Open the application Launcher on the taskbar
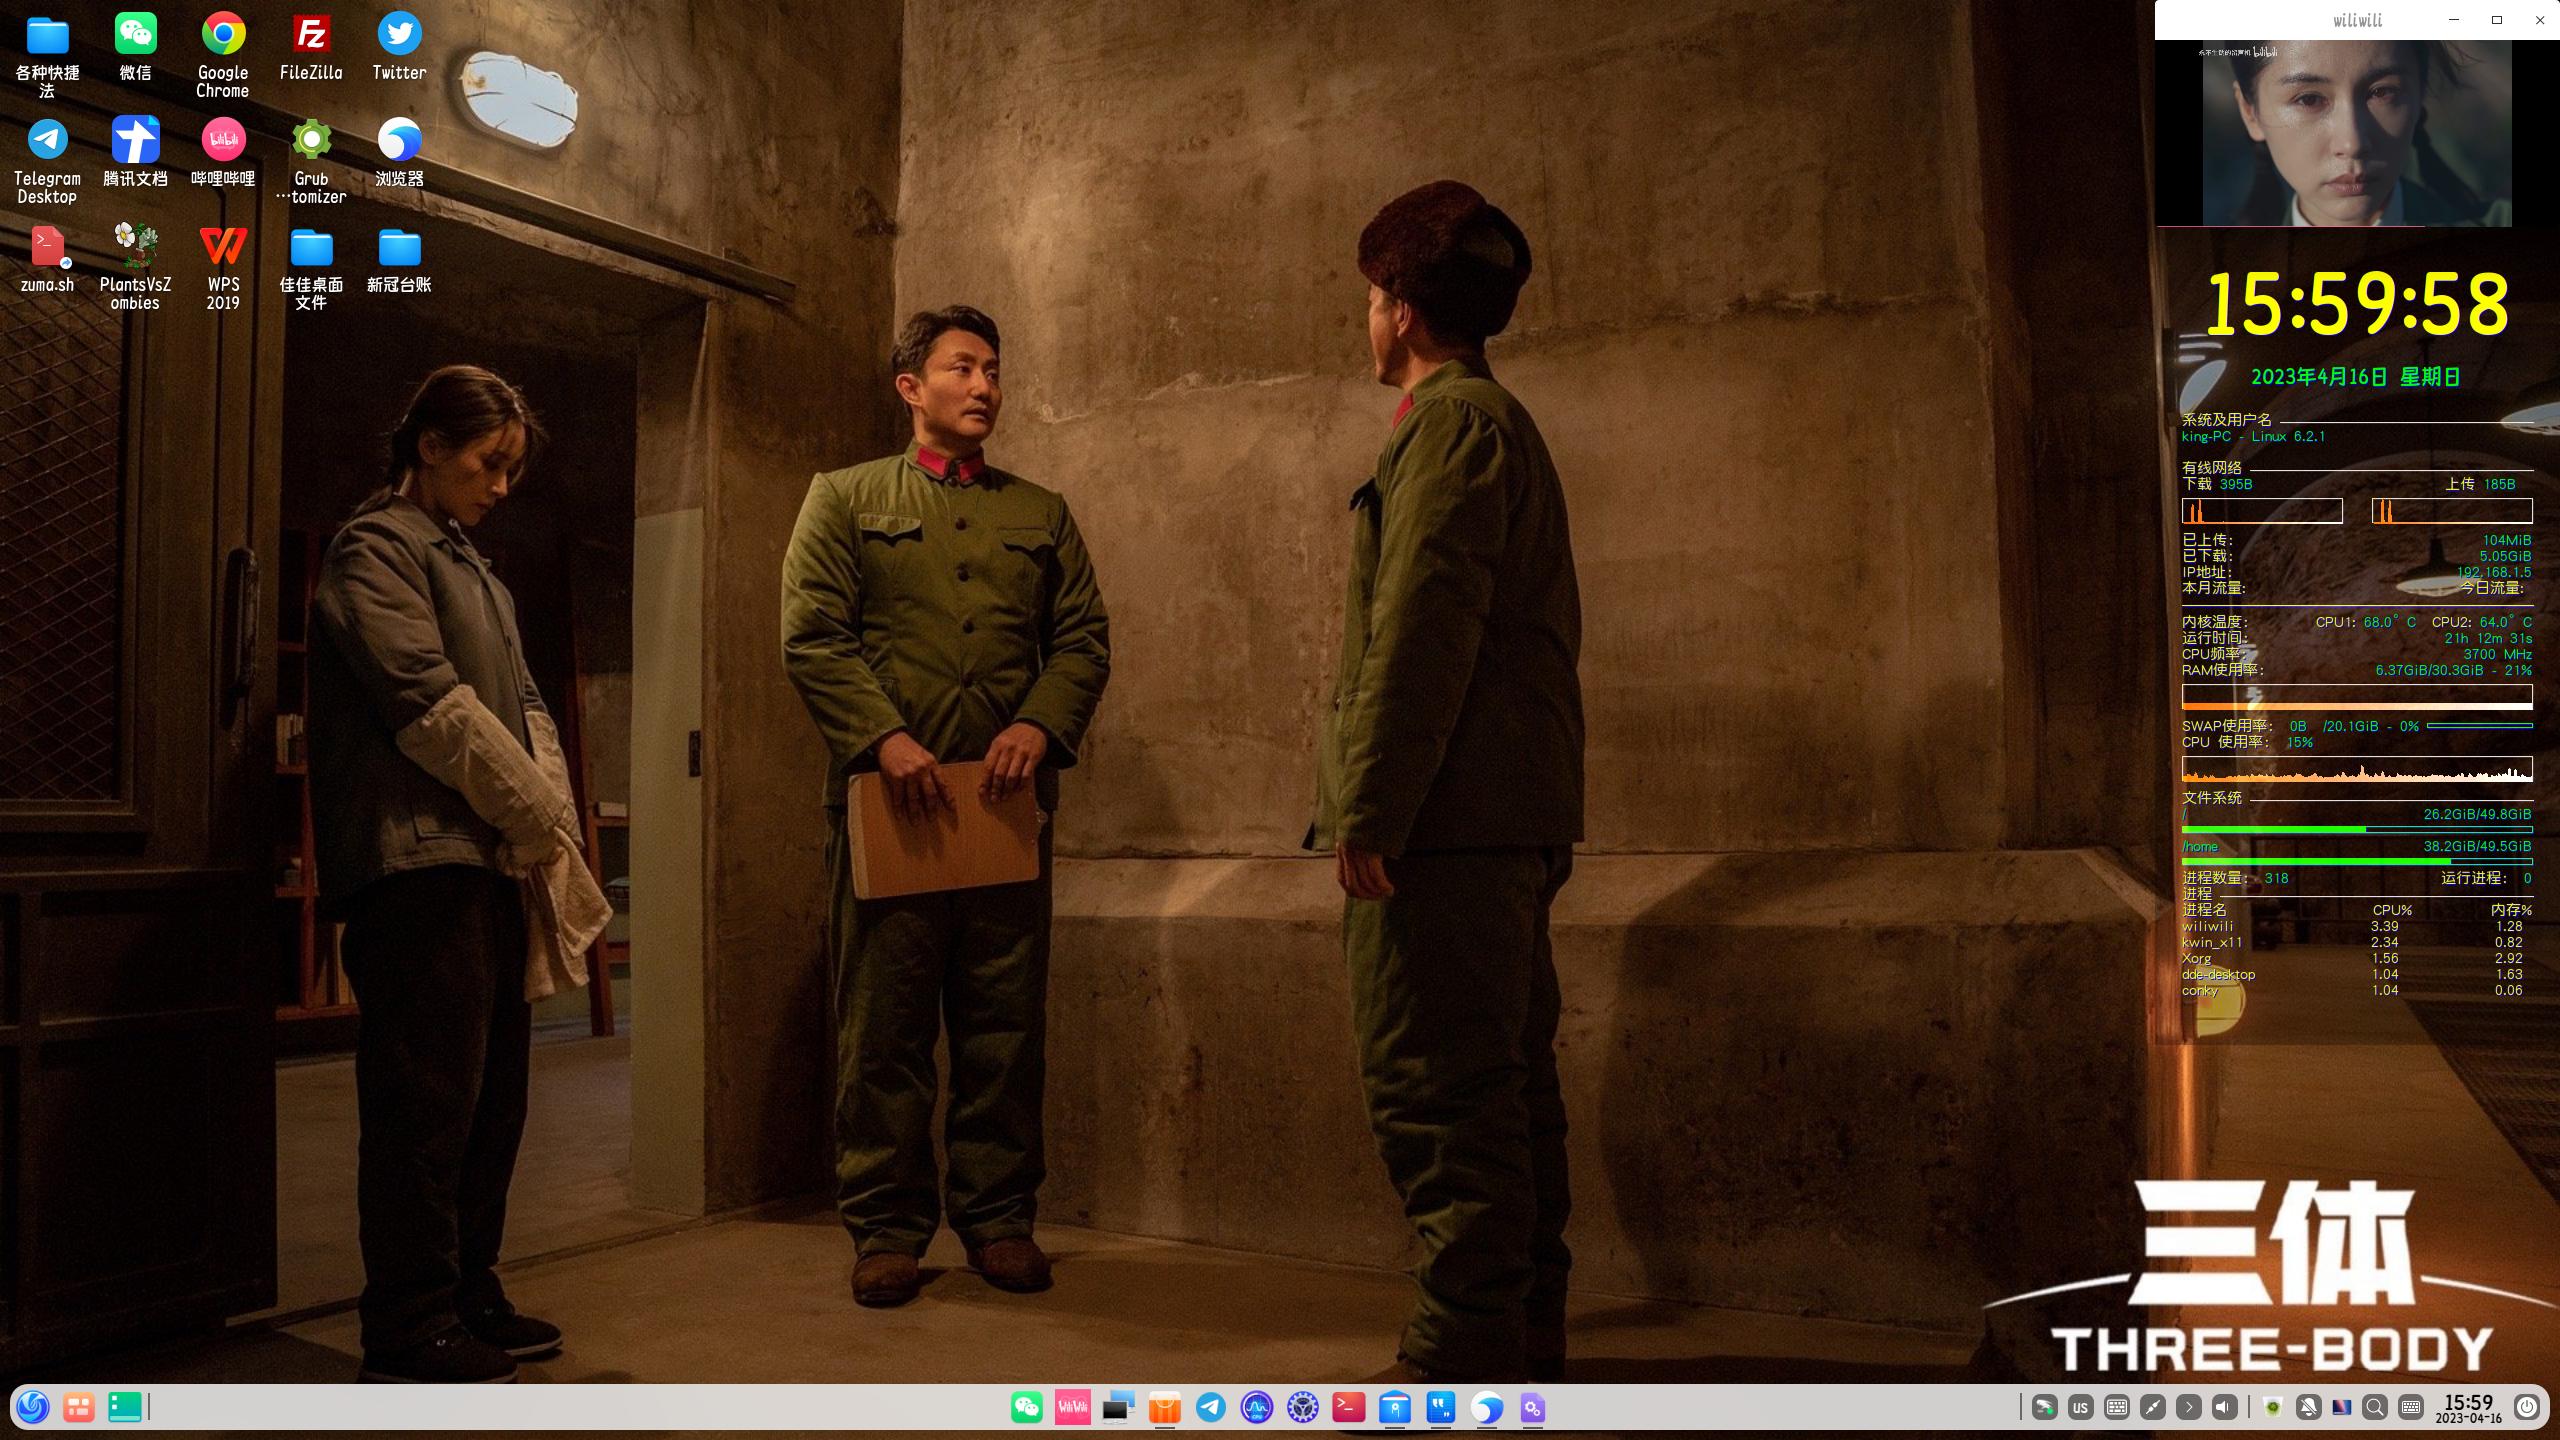 pyautogui.click(x=30, y=1407)
